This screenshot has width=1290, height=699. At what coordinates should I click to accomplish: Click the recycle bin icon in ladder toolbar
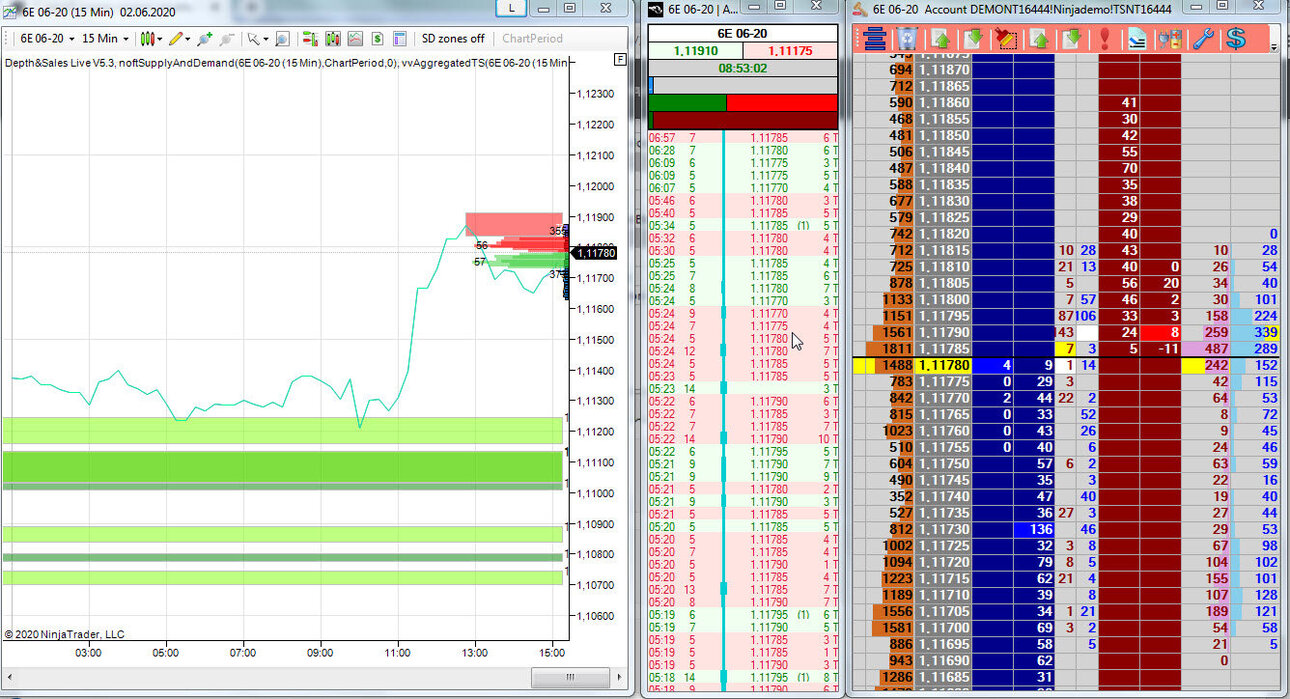point(908,39)
